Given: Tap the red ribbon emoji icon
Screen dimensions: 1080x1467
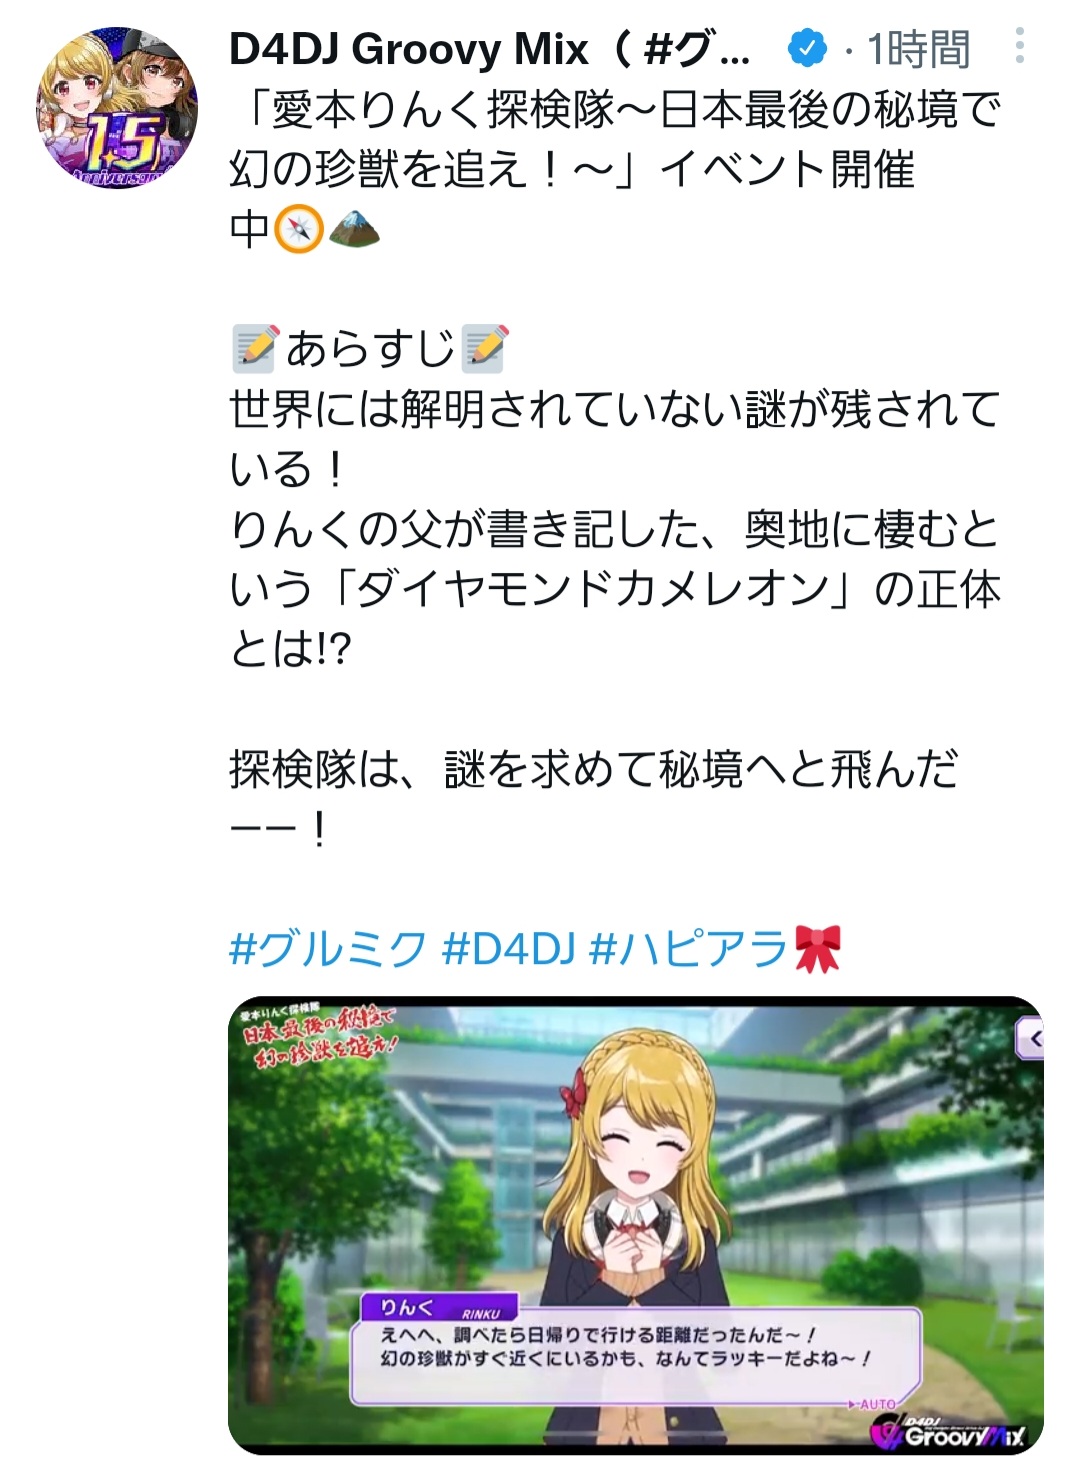Looking at the screenshot, I should point(817,948).
